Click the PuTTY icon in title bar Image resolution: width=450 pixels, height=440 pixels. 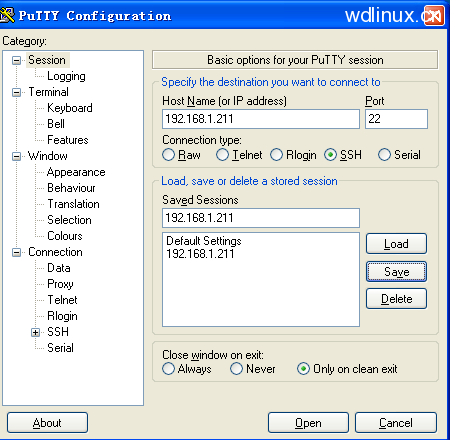7,15
